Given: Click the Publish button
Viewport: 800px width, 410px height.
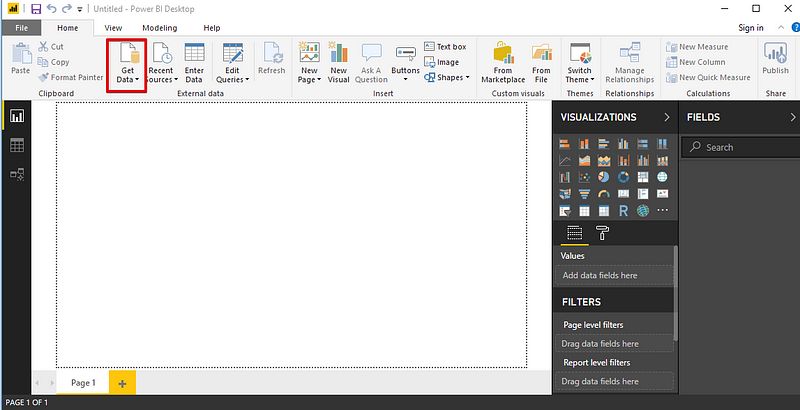Looking at the screenshot, I should [x=776, y=59].
